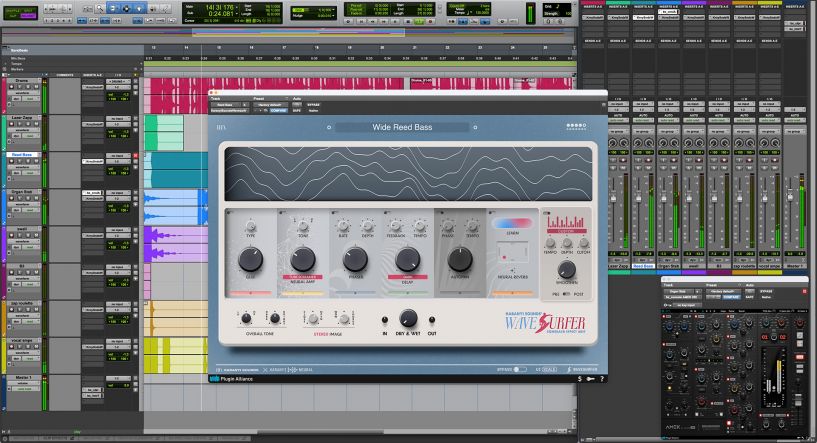Select the Reed Bass track name
This screenshot has width=817, height=443.
(23, 155)
